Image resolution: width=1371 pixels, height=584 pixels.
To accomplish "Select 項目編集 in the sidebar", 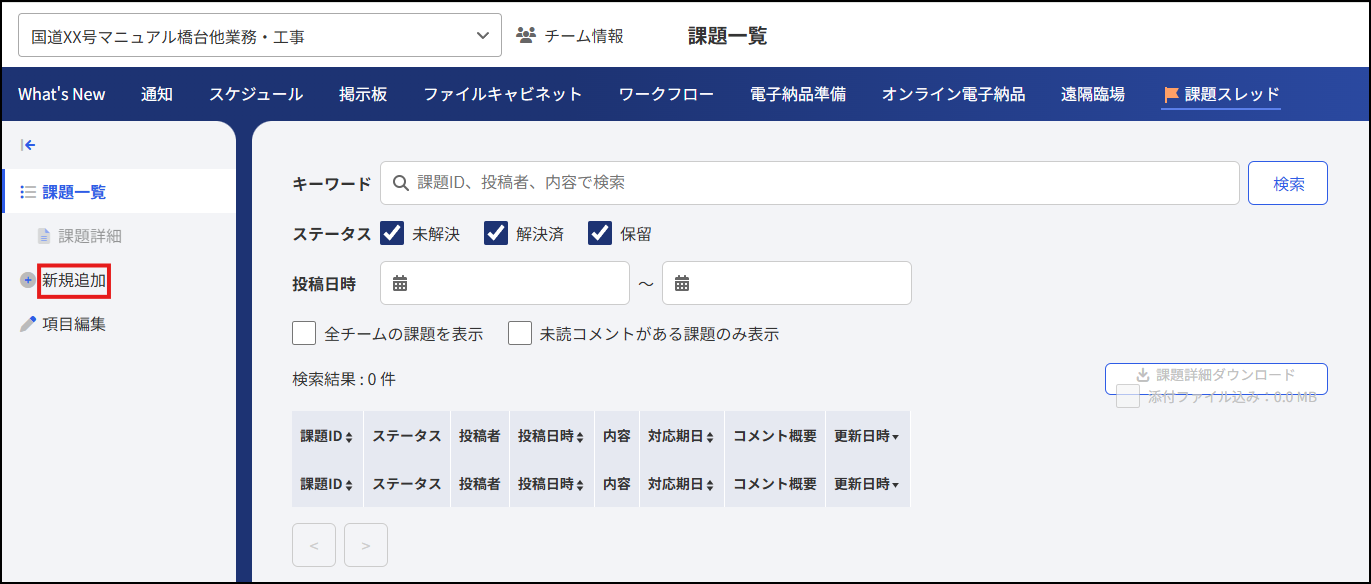I will tap(74, 324).
